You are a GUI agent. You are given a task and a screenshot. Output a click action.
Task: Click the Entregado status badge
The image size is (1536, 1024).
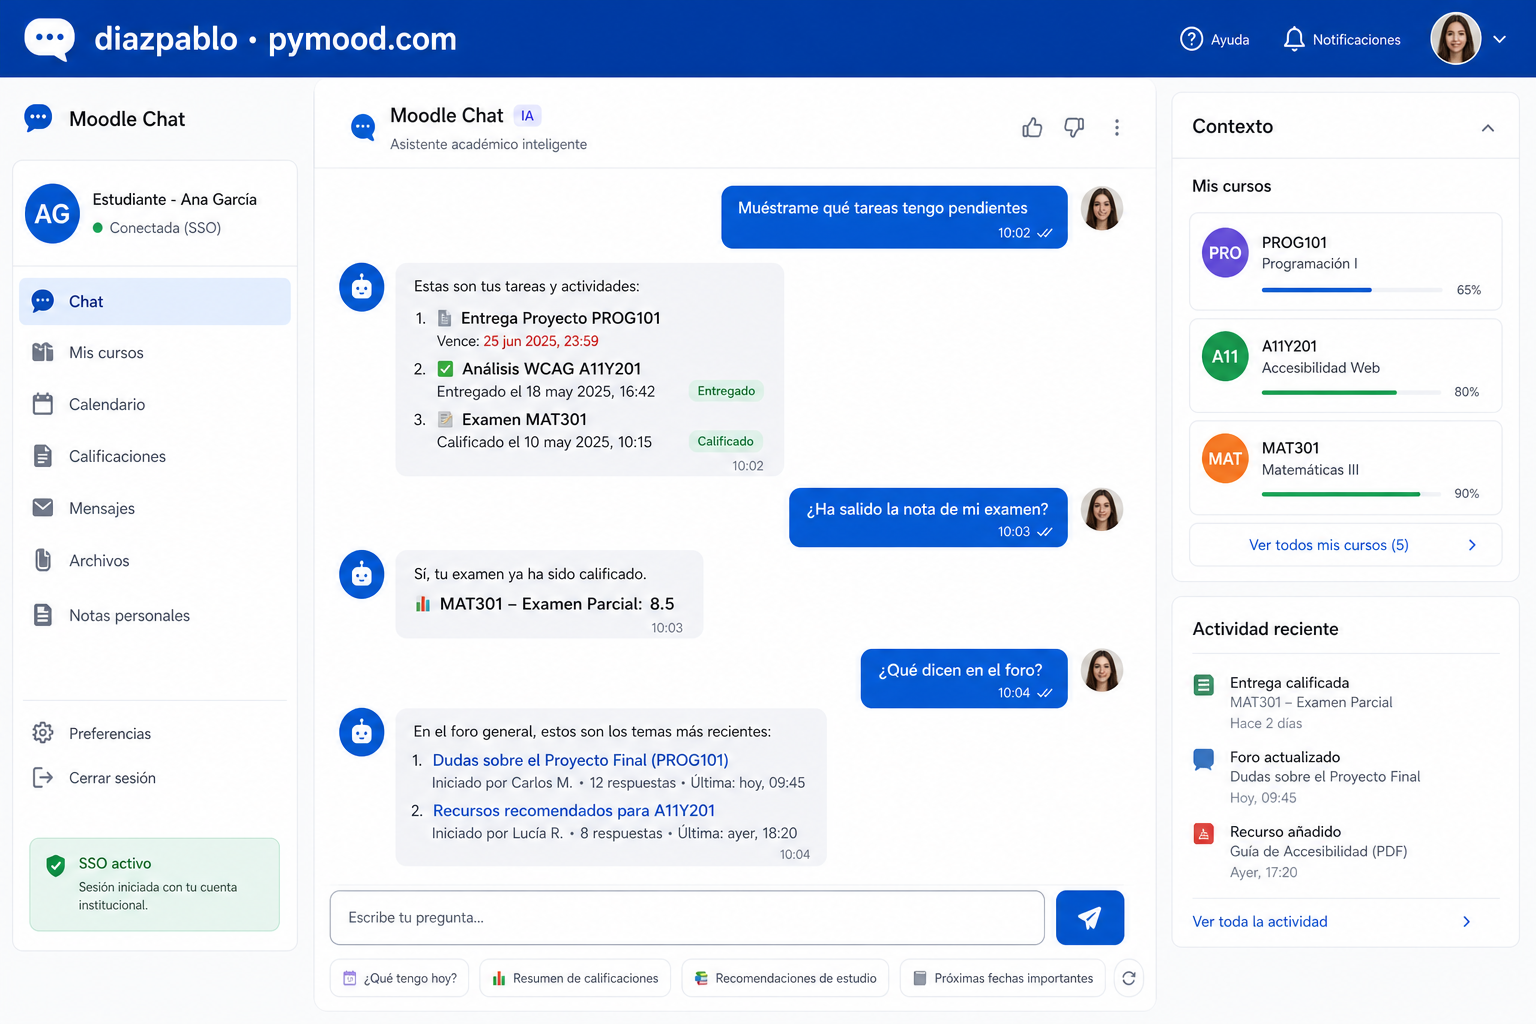coord(726,391)
